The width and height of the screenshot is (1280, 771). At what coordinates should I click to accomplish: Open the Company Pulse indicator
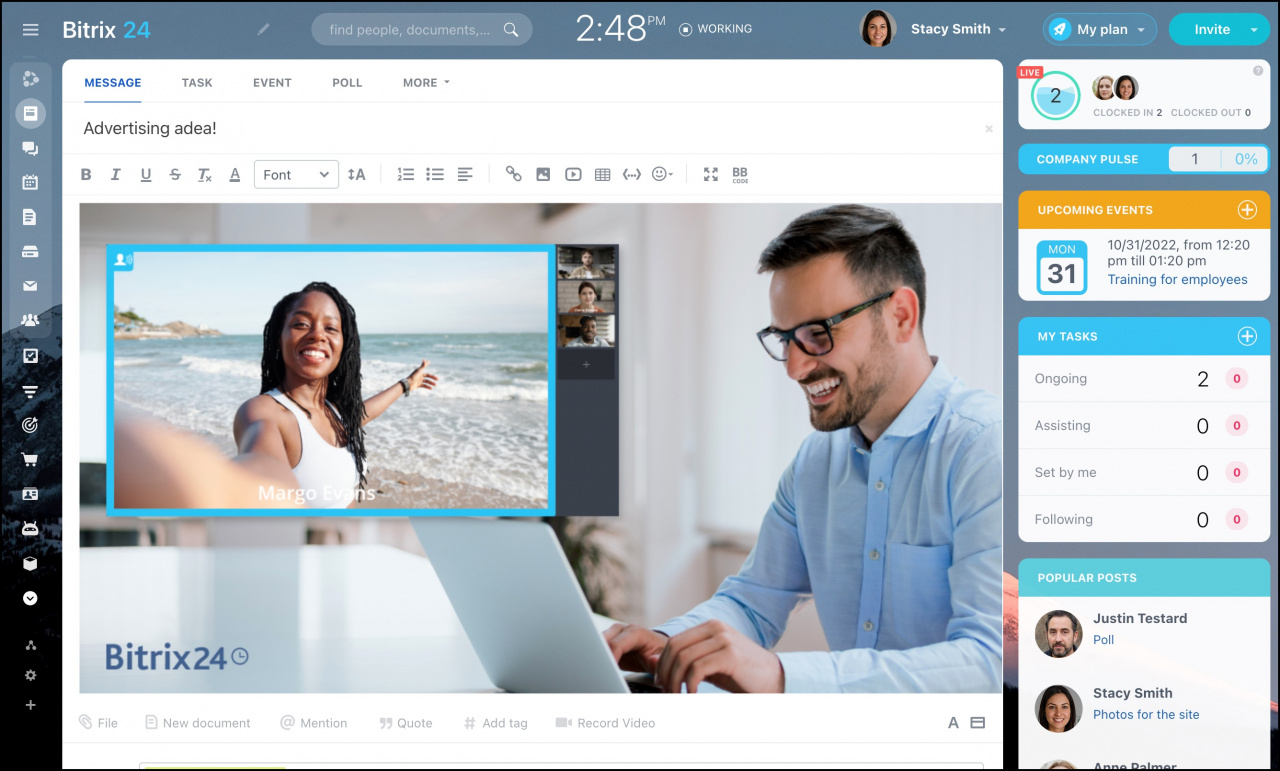click(1144, 159)
